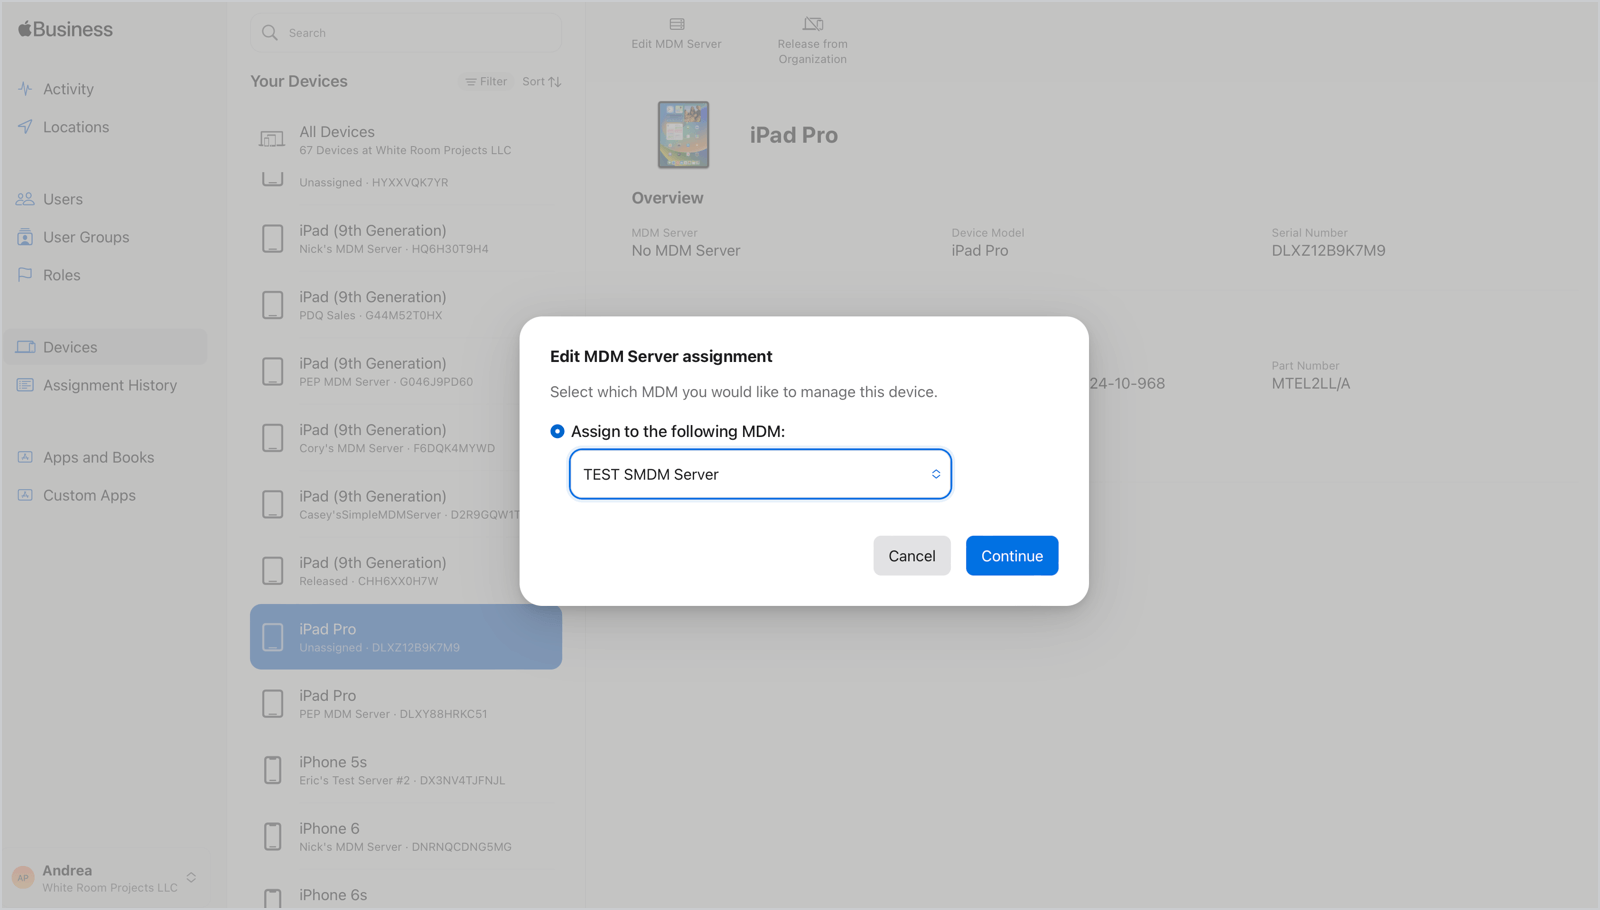
Task: Click the No MDM Server value
Action: [686, 251]
